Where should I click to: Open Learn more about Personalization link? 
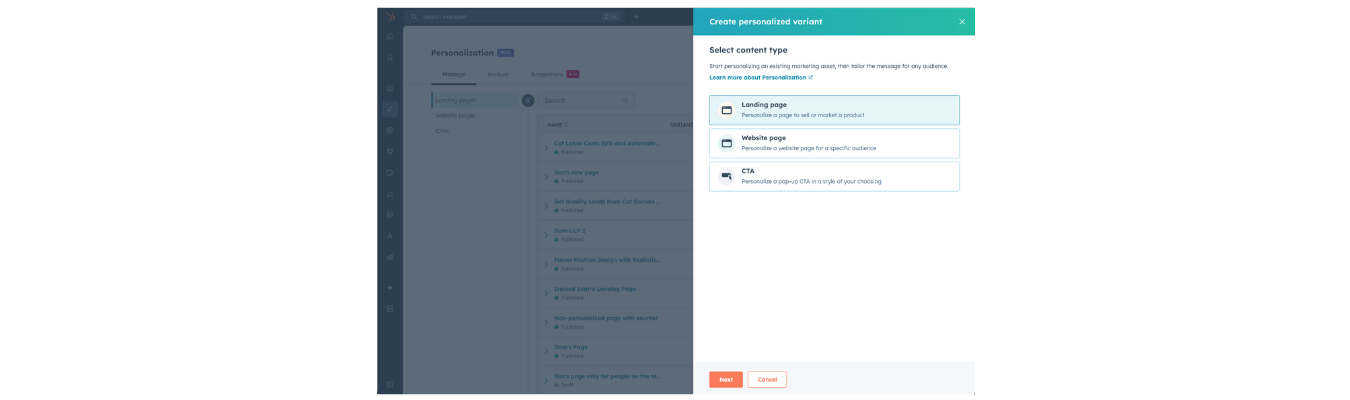pos(758,77)
